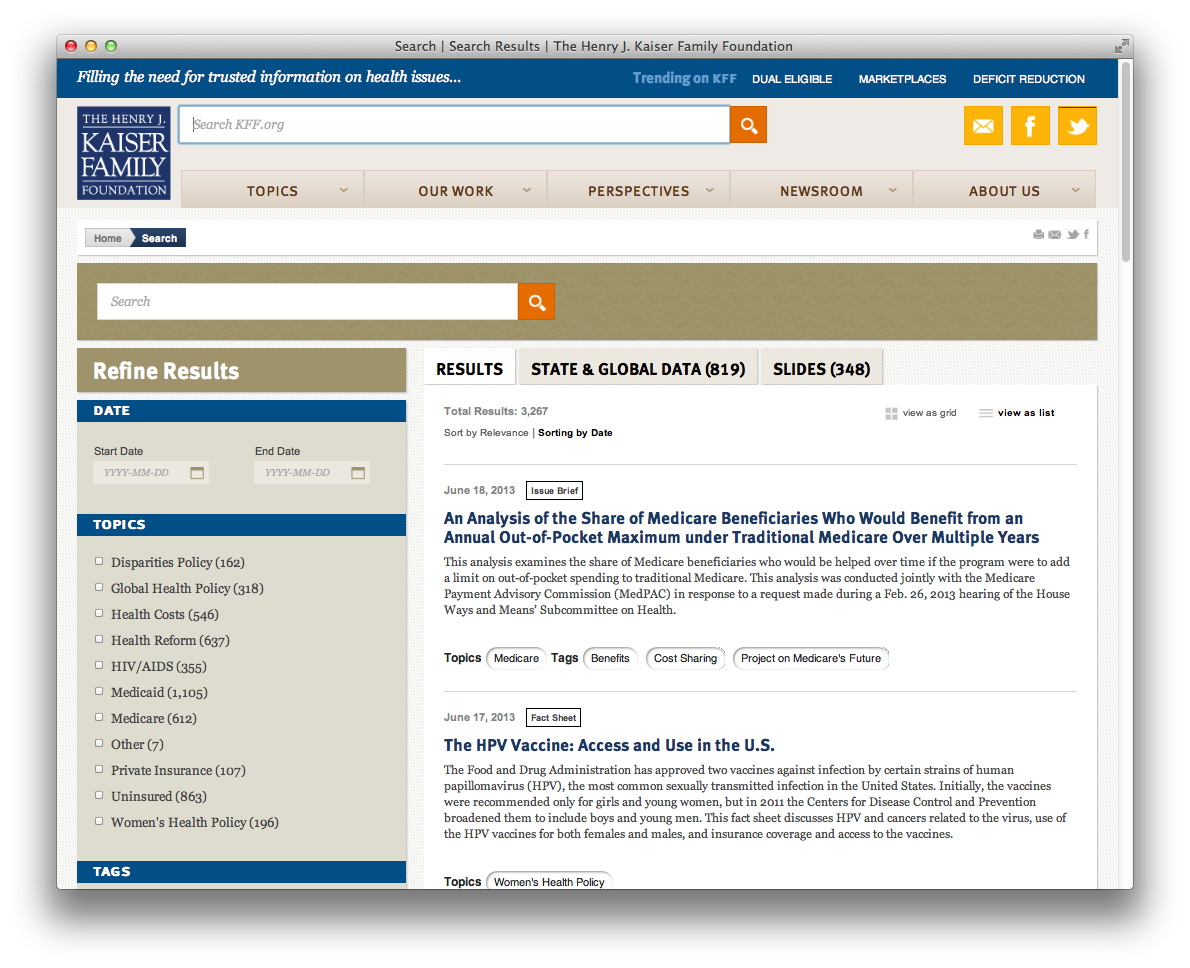Click the Women's Health Policy topic tag
Image resolution: width=1190 pixels, height=968 pixels.
tap(549, 881)
